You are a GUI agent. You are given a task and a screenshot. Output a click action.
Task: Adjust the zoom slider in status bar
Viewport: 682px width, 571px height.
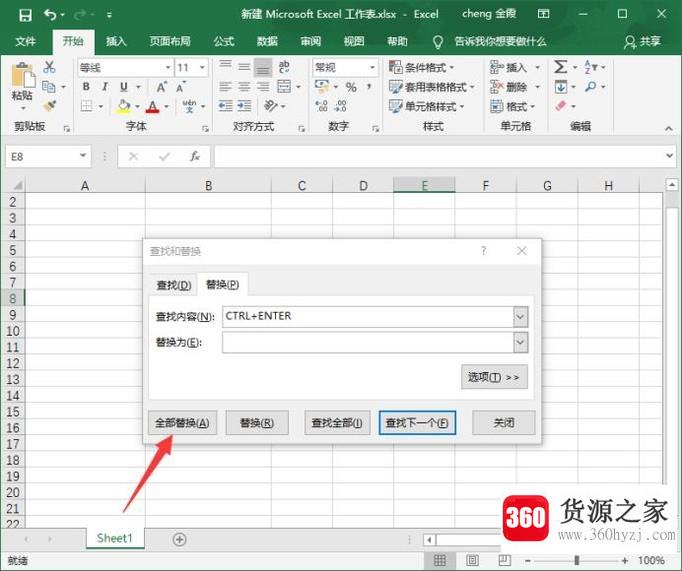pos(577,560)
